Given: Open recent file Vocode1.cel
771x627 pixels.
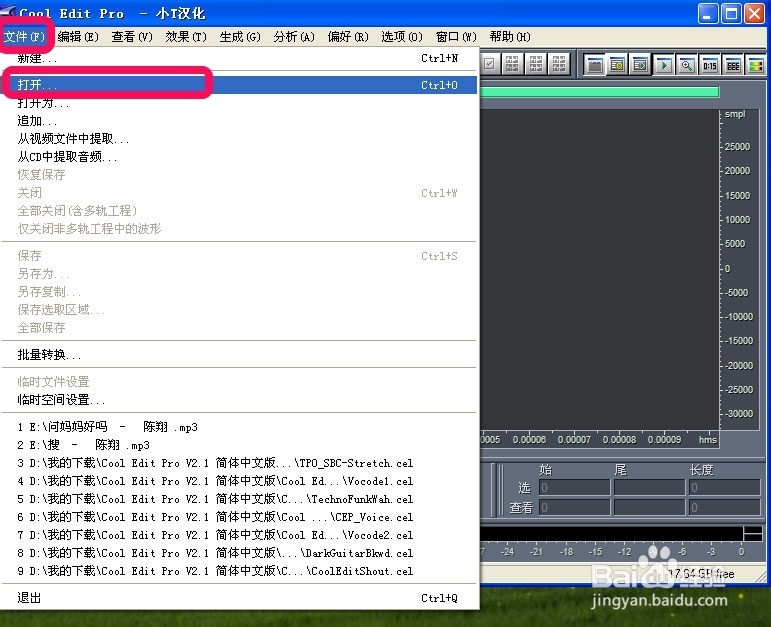Looking at the screenshot, I should click(x=239, y=481).
